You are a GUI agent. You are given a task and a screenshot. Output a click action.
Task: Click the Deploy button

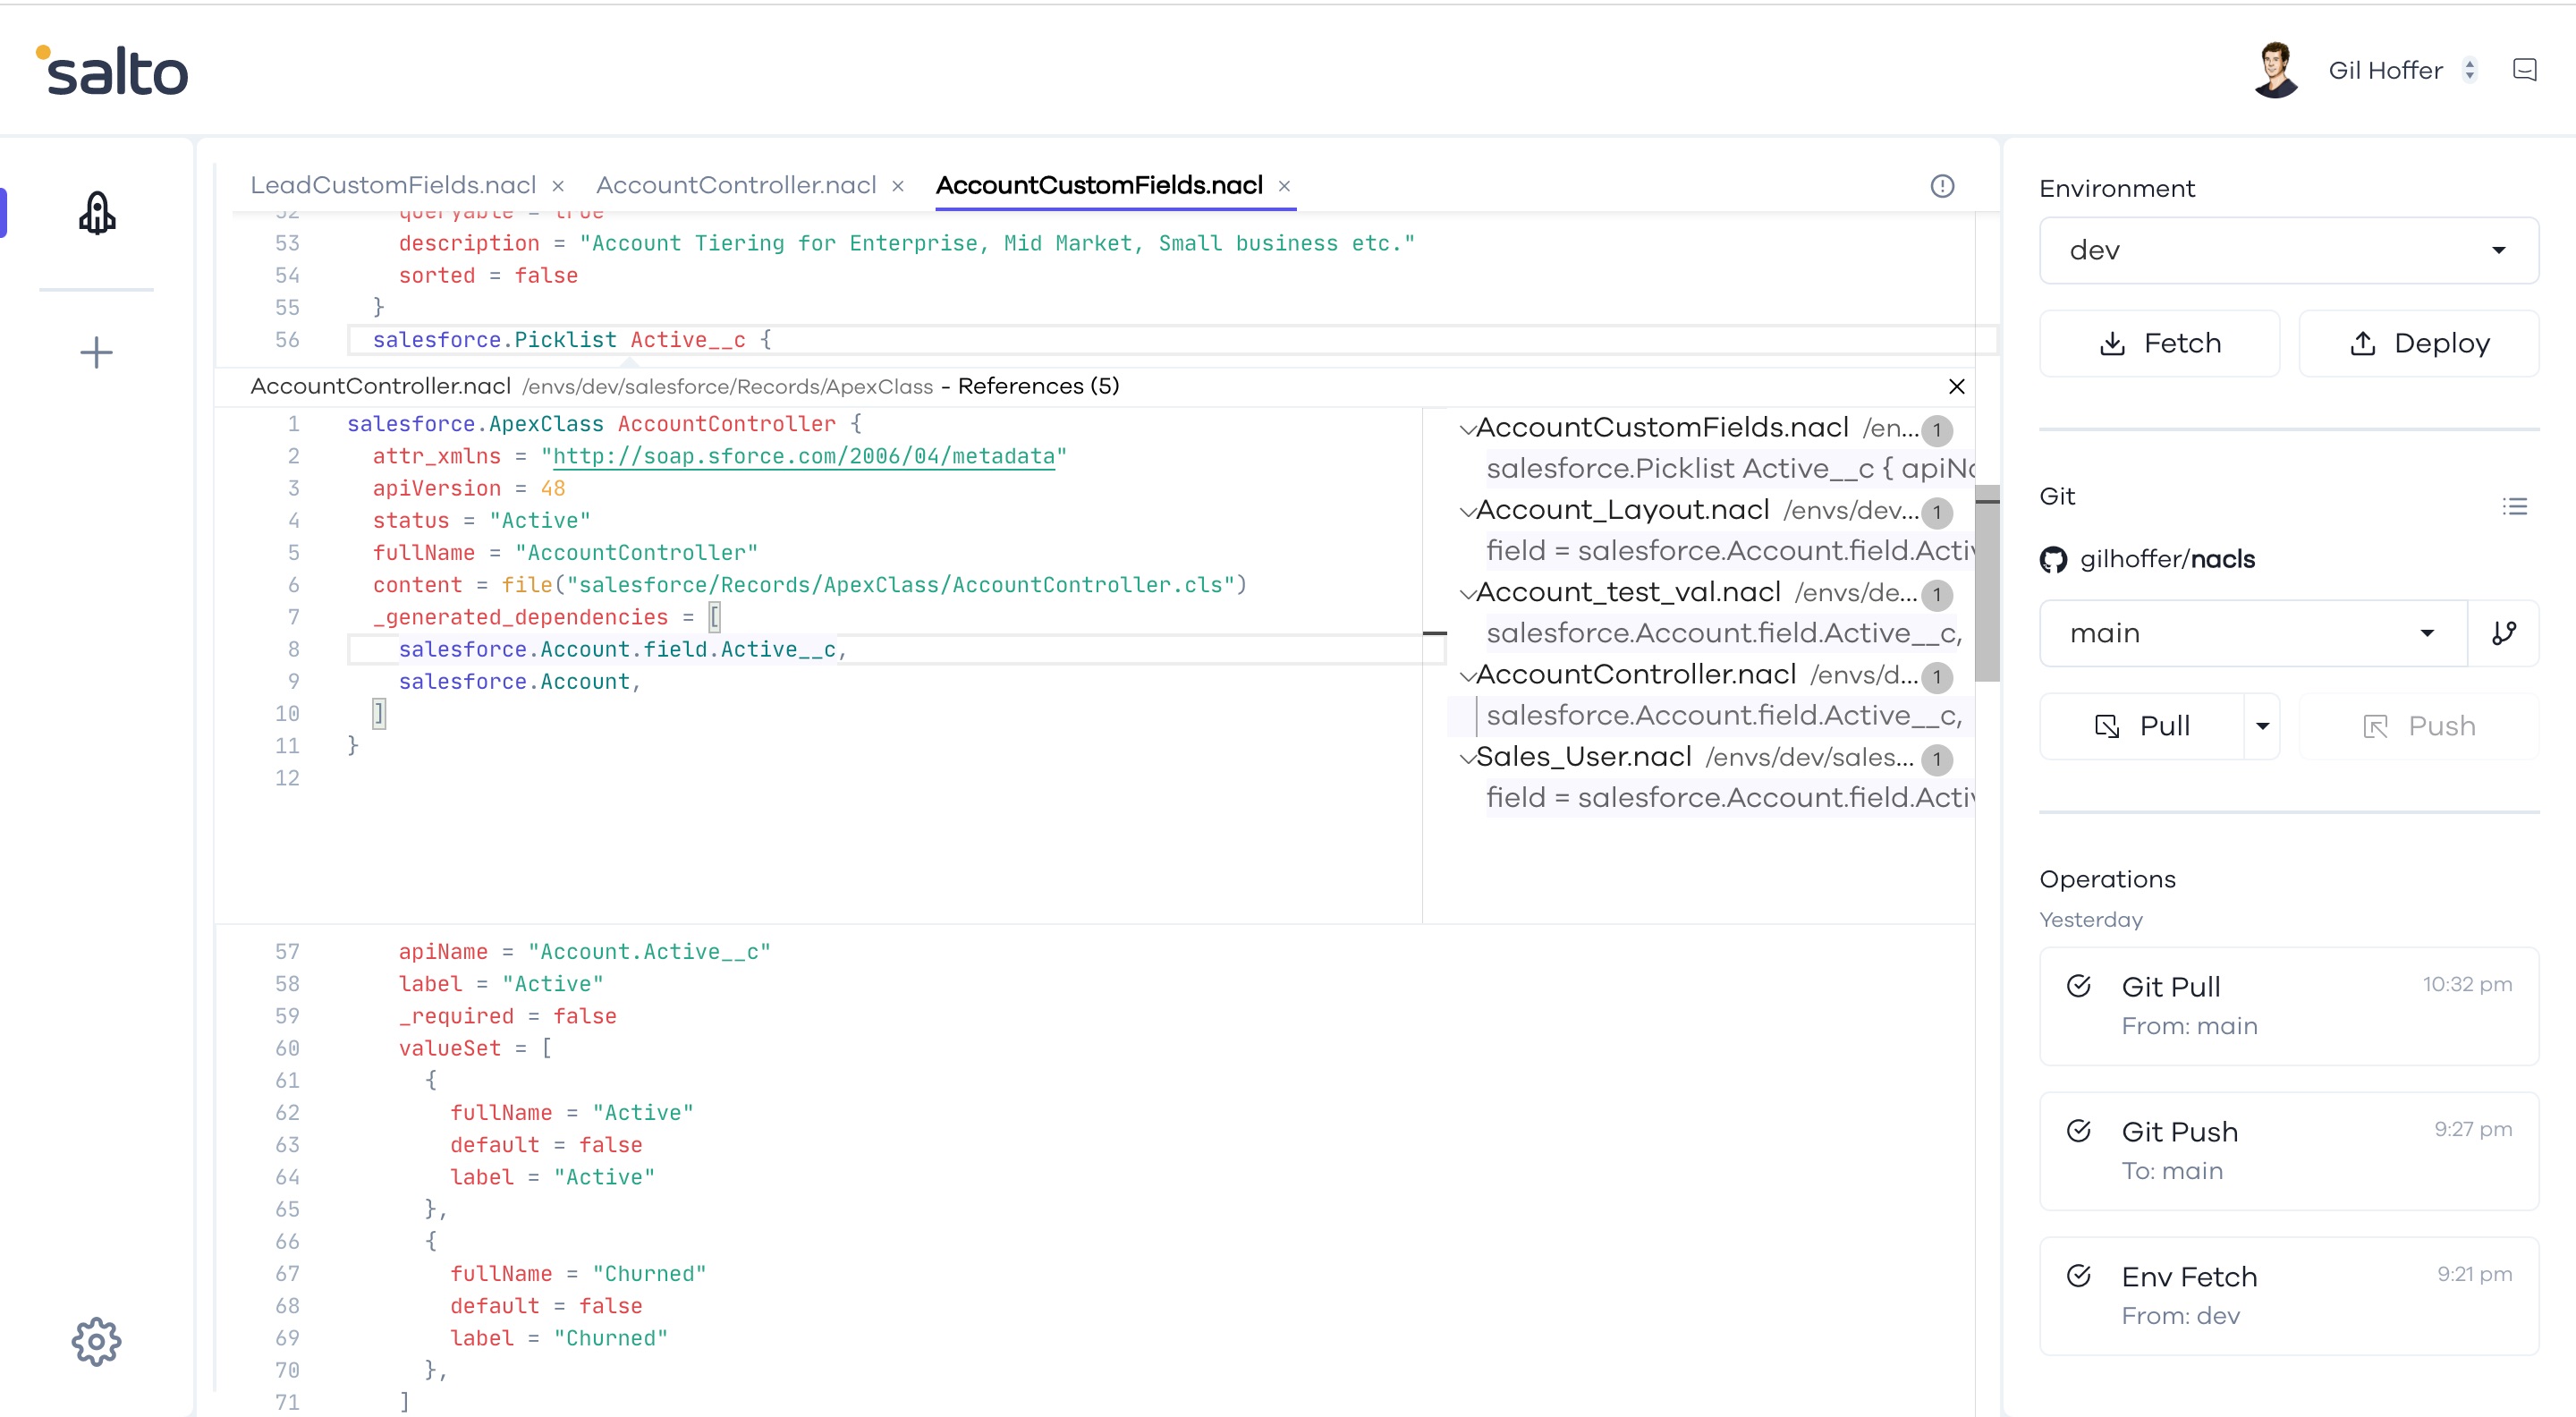2418,343
